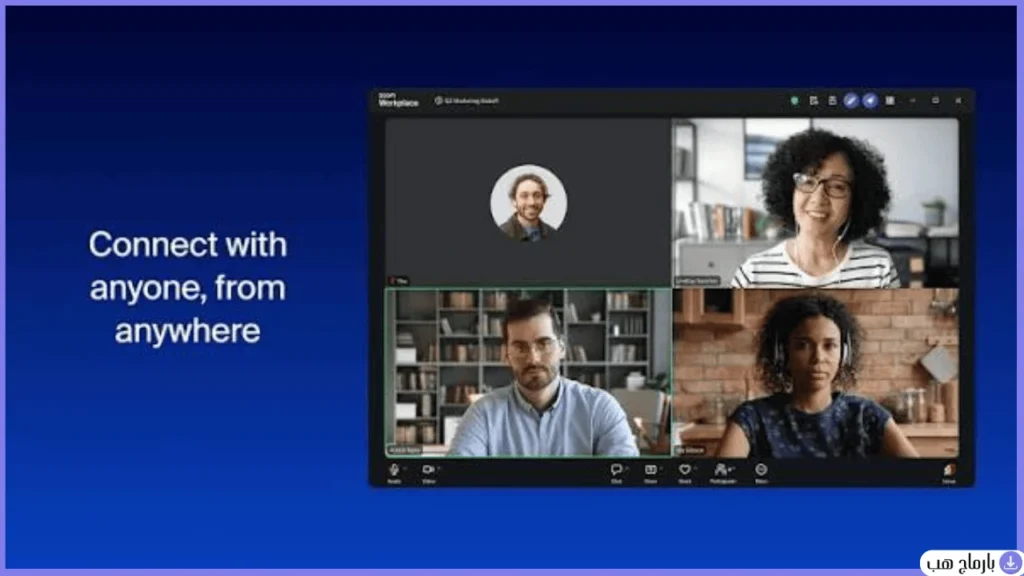Select the video tile of woman wearing headphones
1024x576 pixels.
pyautogui.click(x=816, y=372)
